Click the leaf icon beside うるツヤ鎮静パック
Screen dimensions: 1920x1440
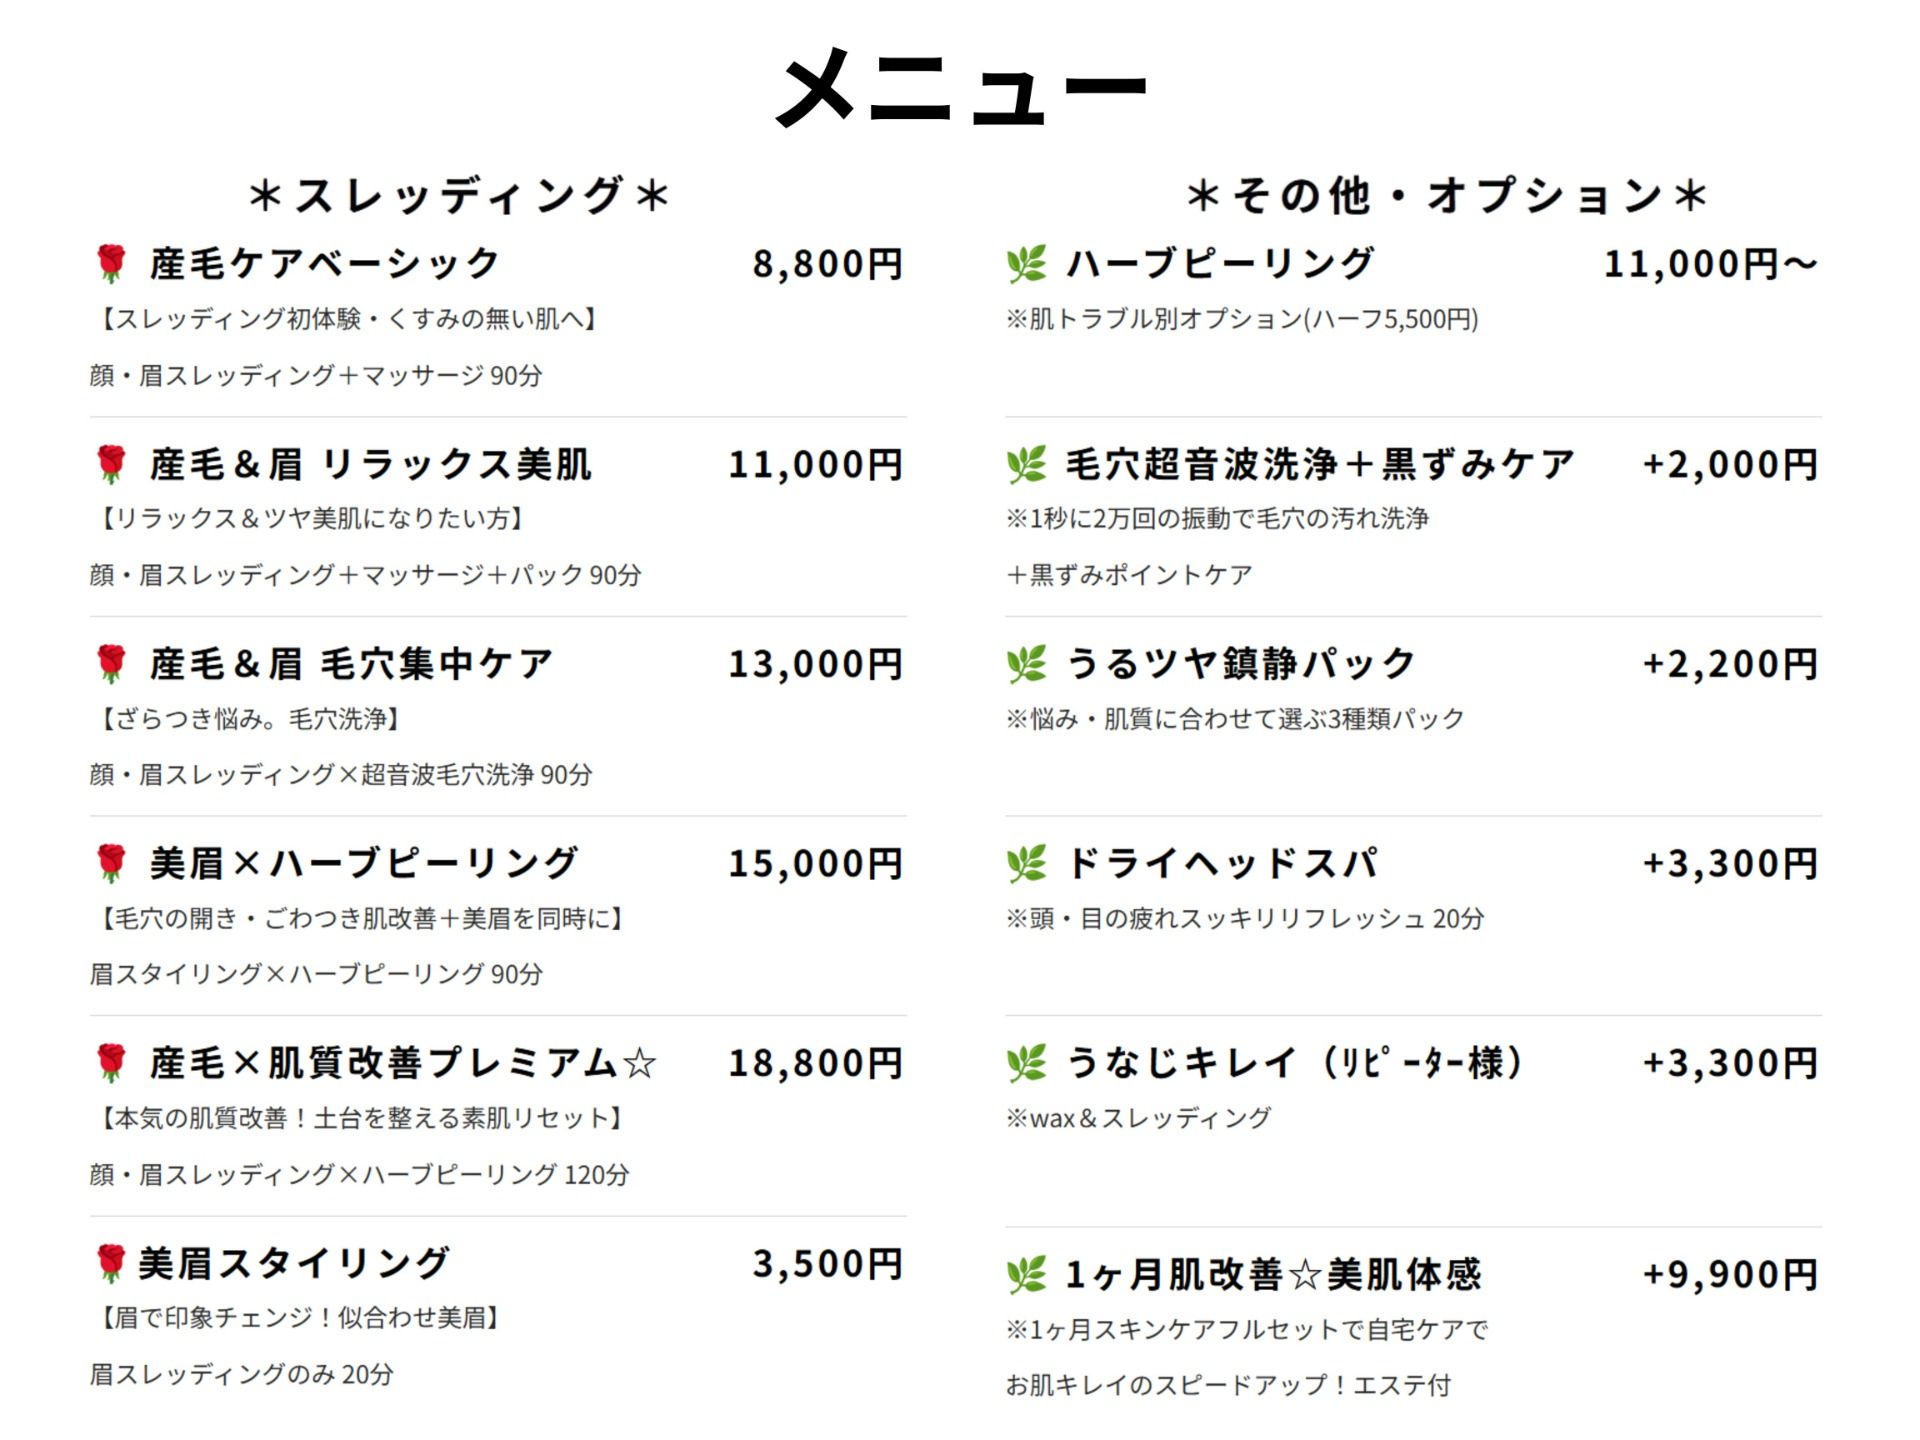(x=1027, y=664)
